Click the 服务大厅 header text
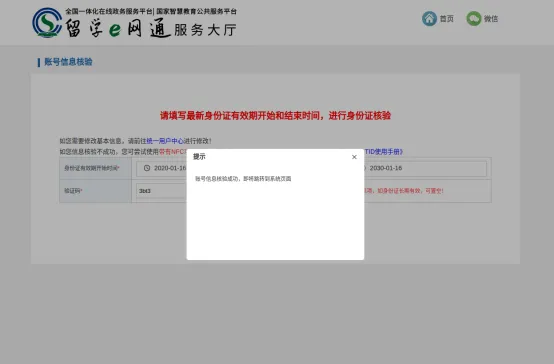 pos(205,30)
